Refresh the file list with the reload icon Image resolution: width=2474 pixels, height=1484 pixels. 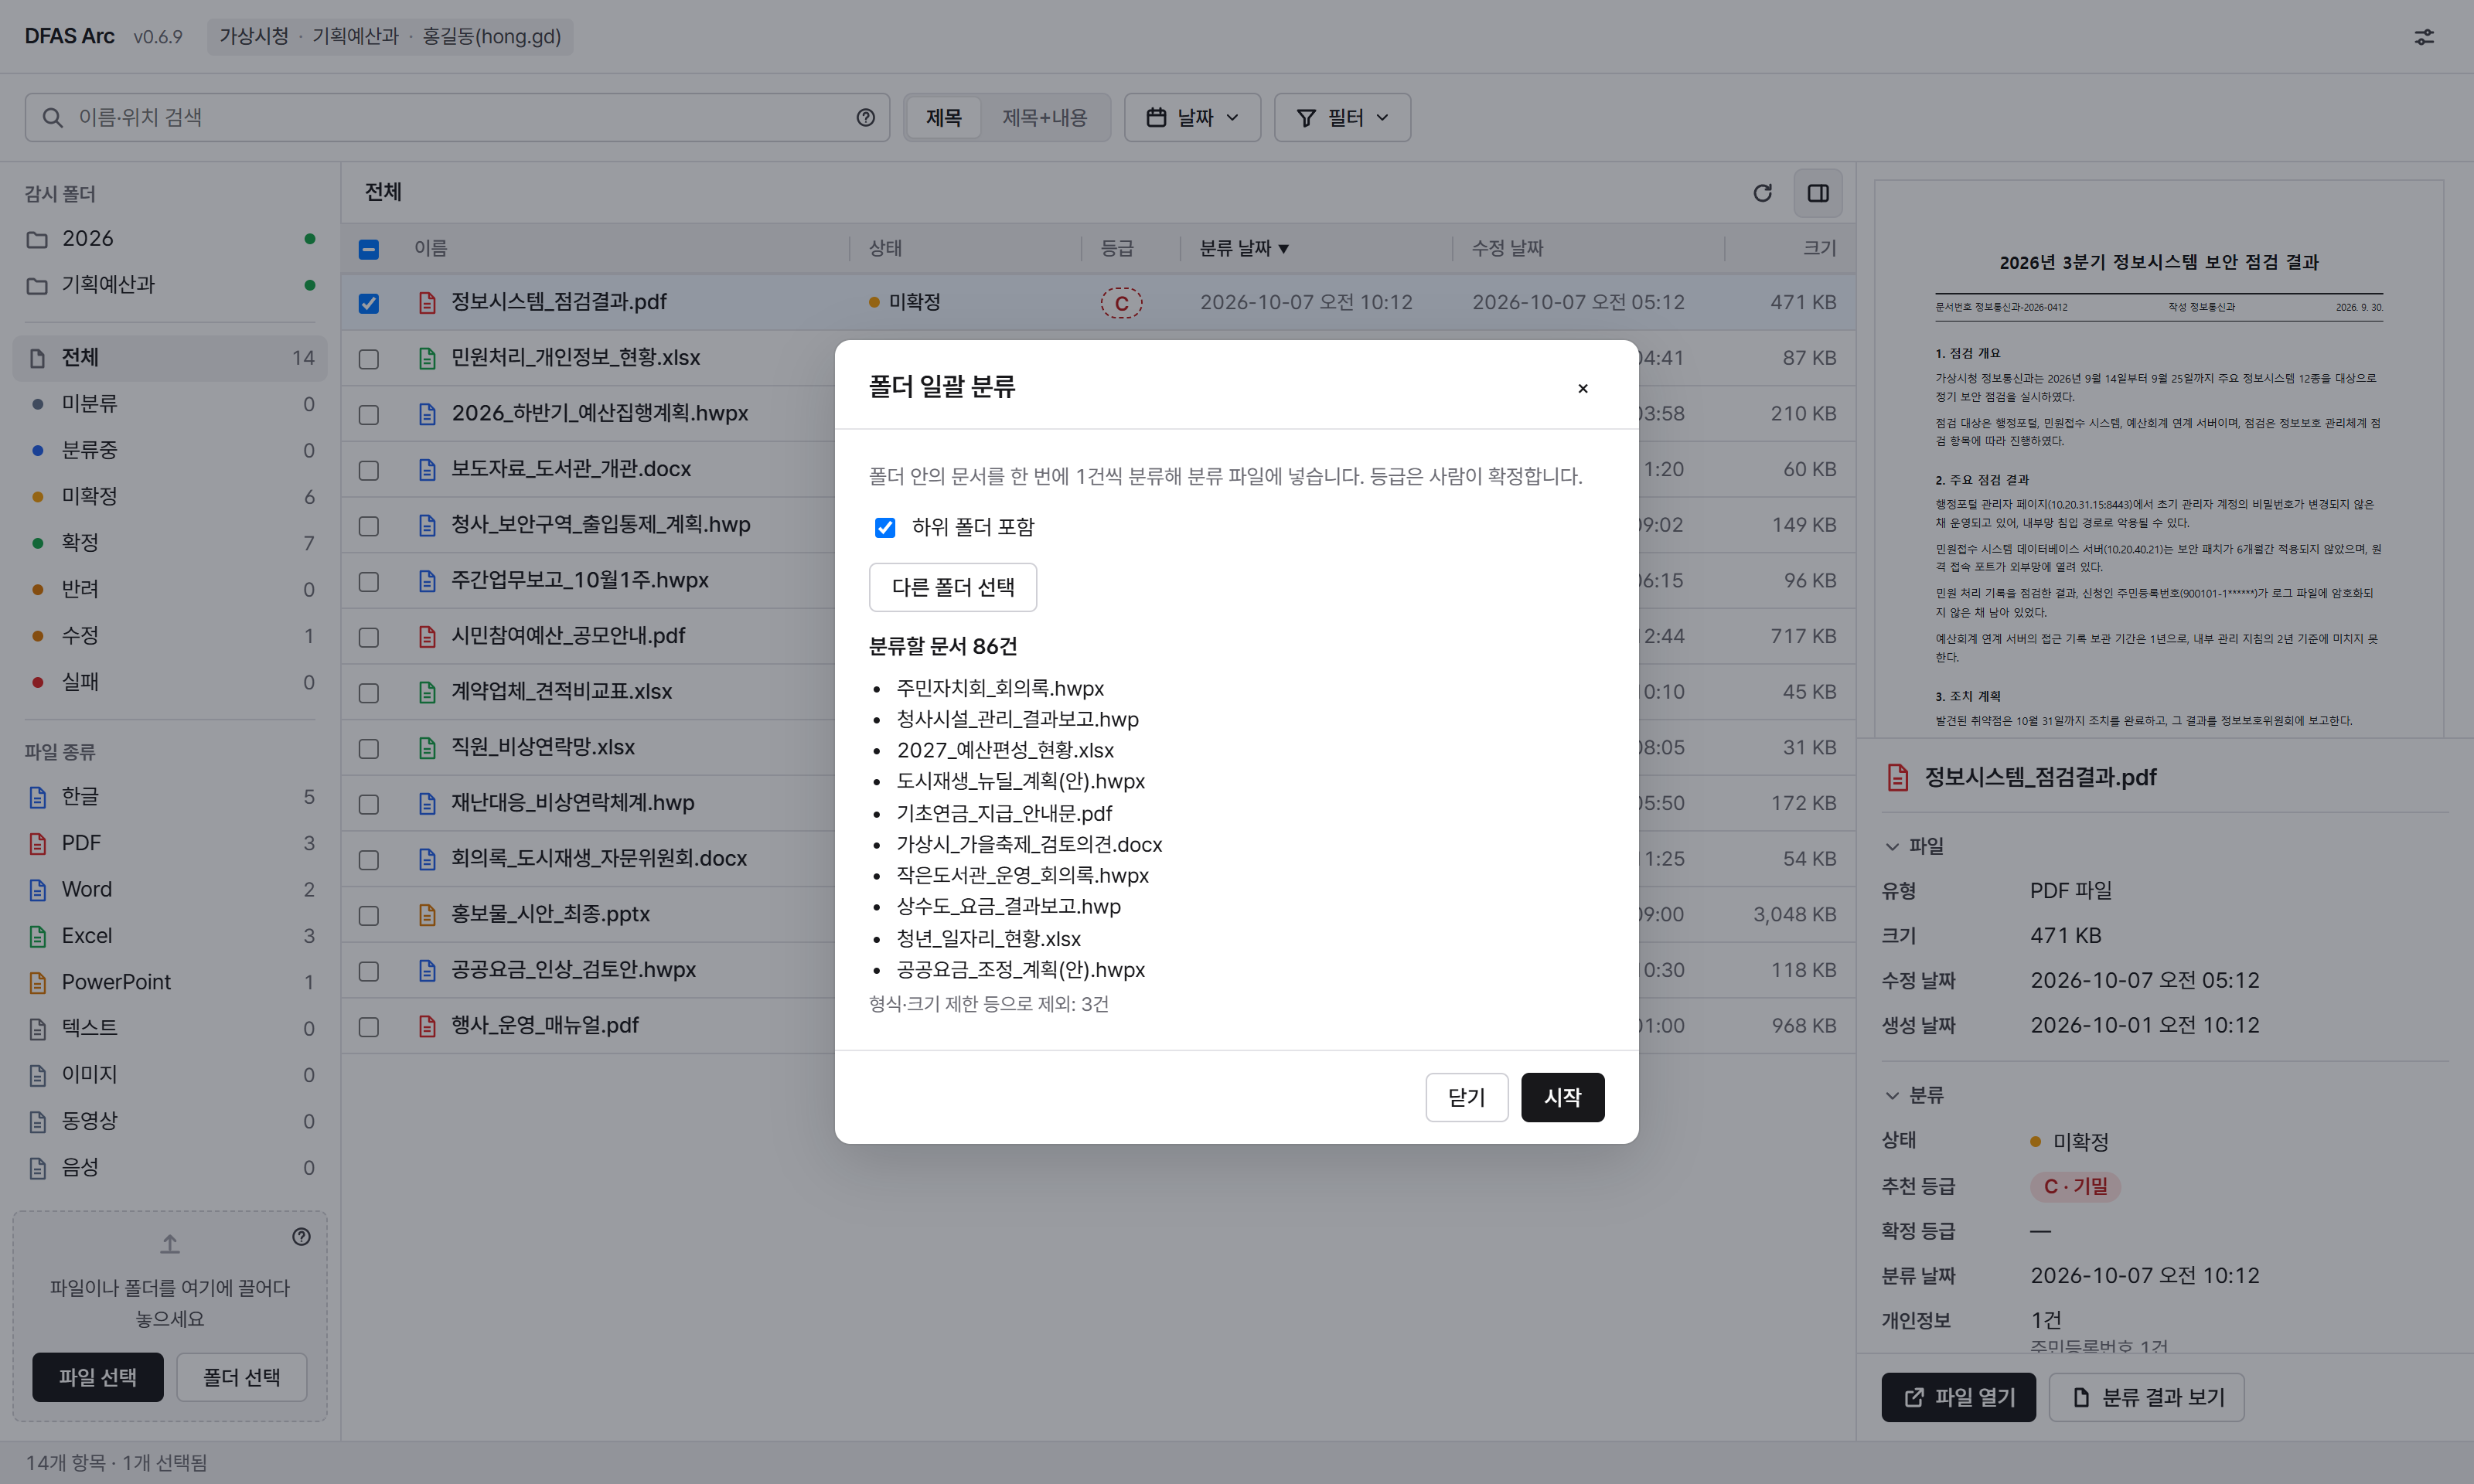1762,193
